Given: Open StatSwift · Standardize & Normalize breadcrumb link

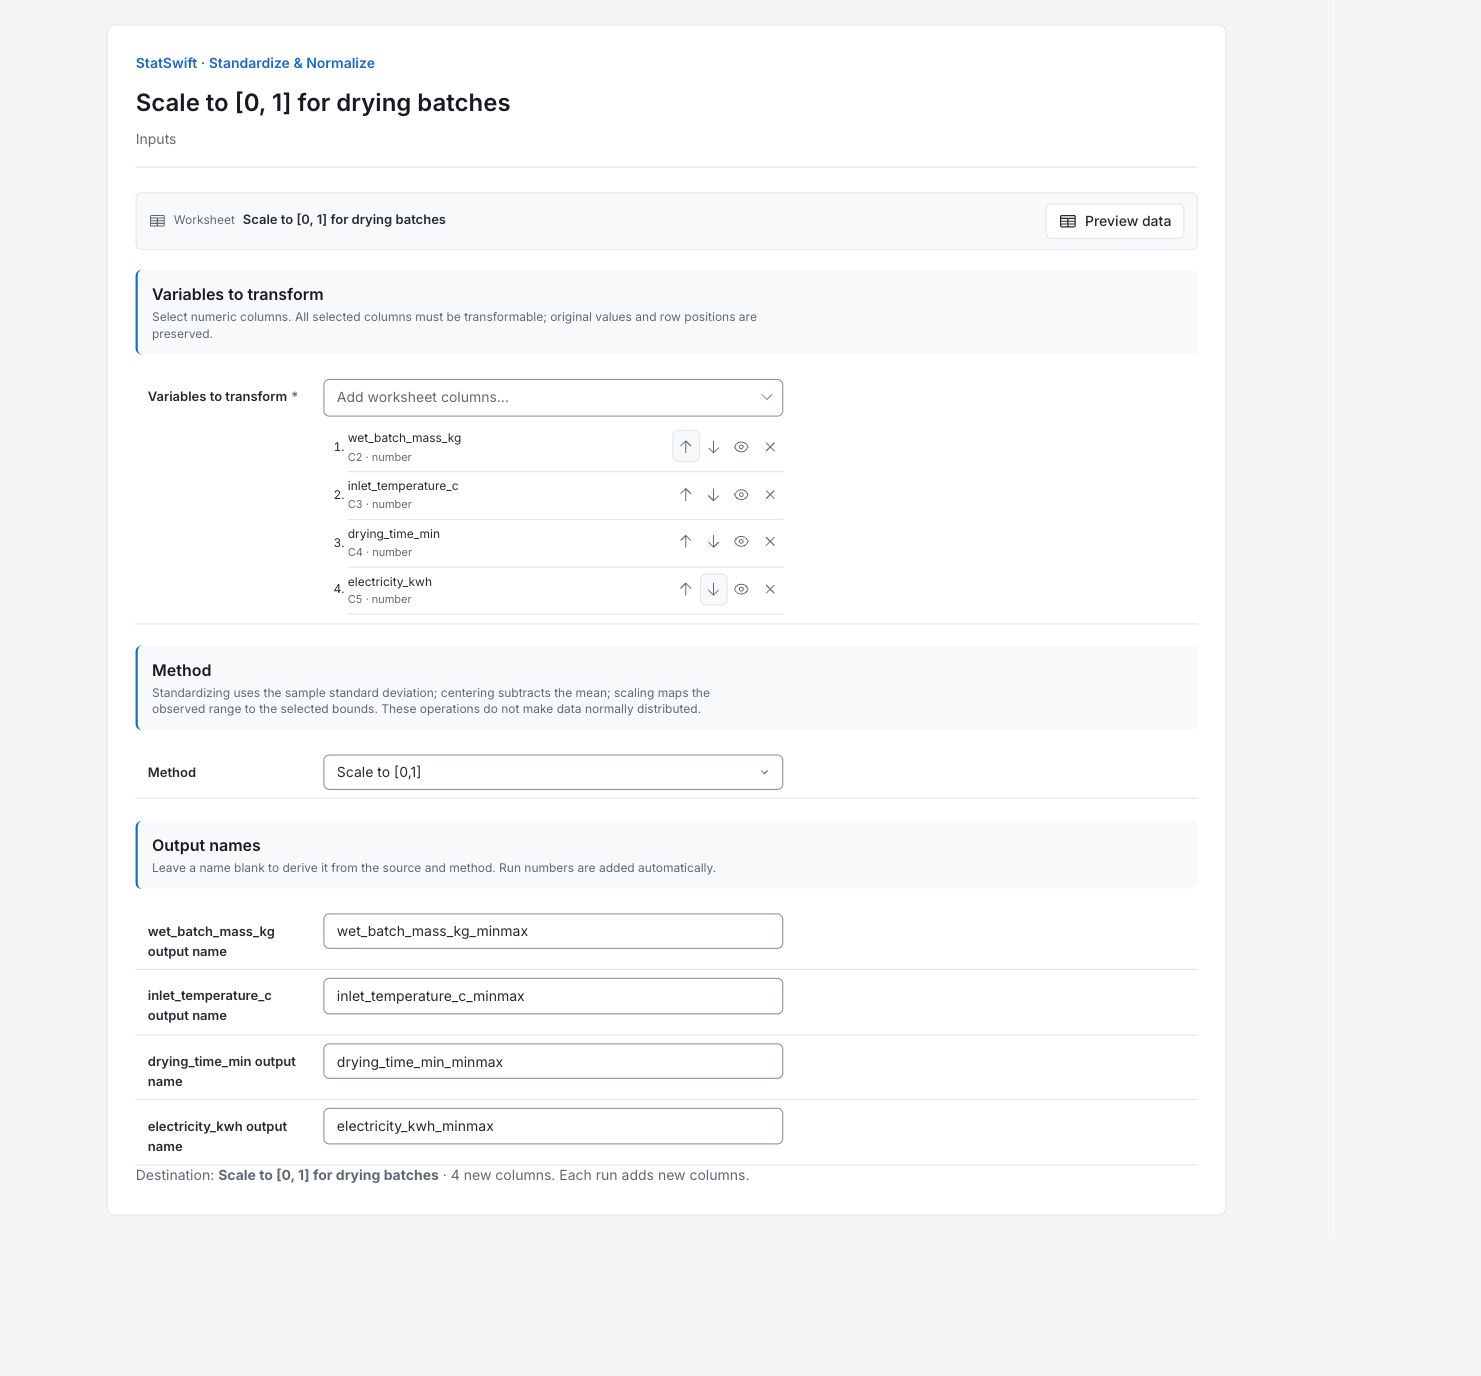Looking at the screenshot, I should tap(255, 63).
